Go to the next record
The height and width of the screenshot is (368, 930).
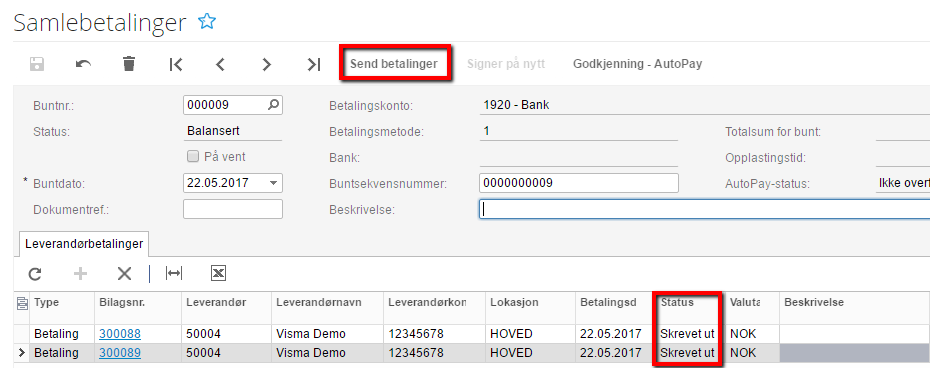point(267,64)
